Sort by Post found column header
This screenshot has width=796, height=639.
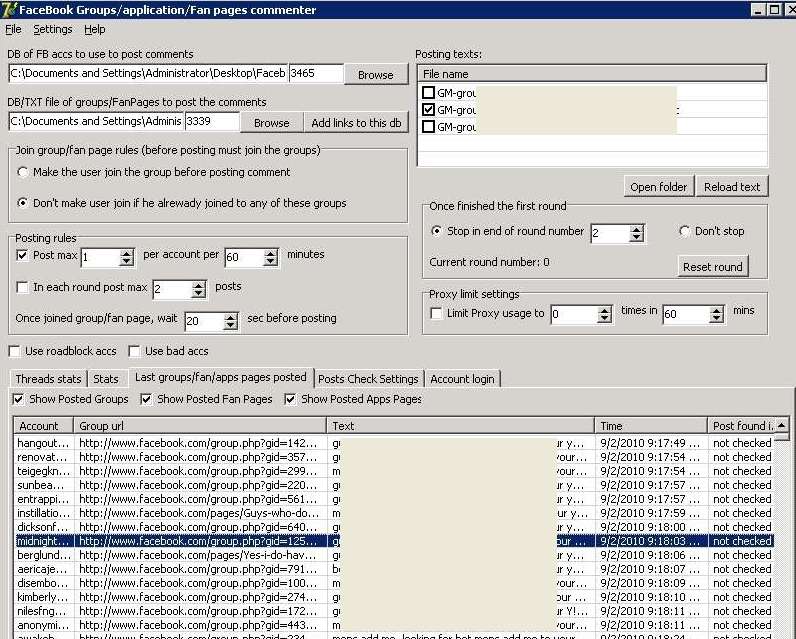tap(741, 426)
